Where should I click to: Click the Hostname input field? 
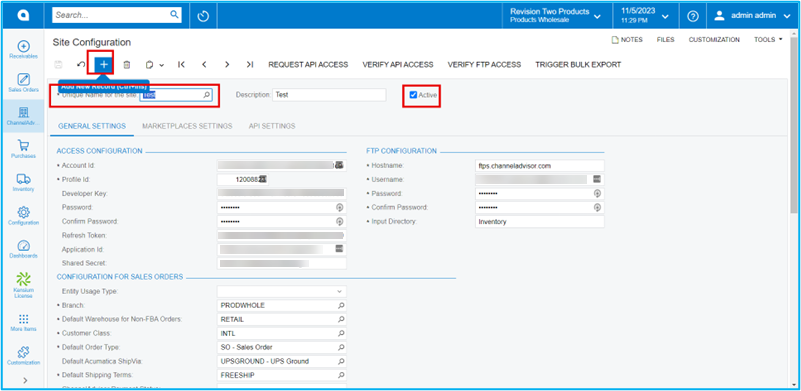tap(539, 166)
